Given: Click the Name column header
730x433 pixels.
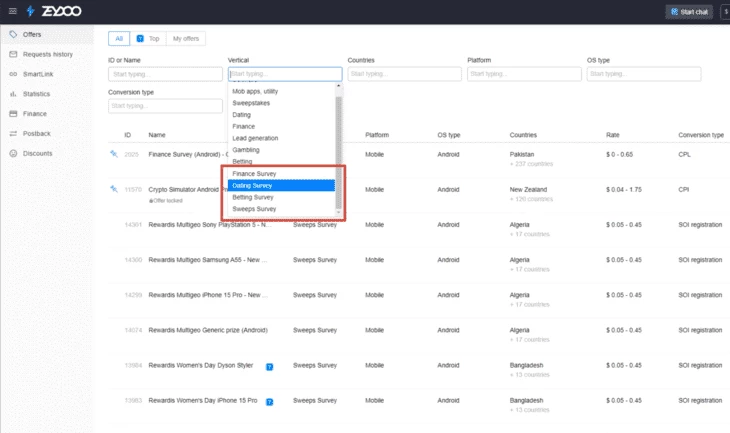Looking at the screenshot, I should (157, 135).
